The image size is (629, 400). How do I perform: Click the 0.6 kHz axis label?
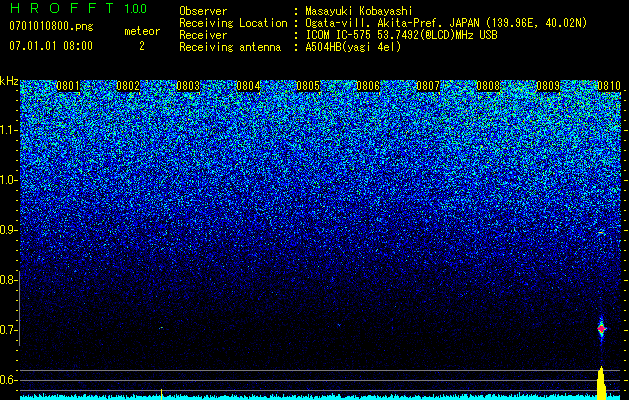[x=8, y=380]
